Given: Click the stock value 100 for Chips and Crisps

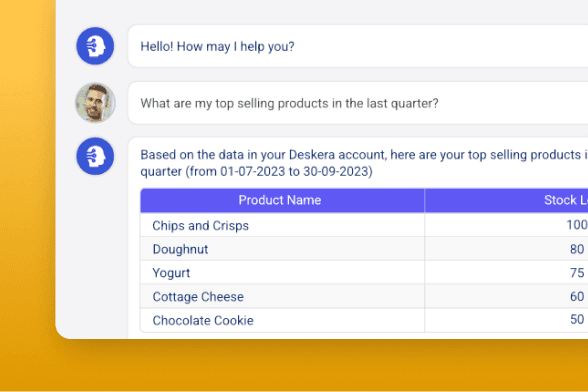Looking at the screenshot, I should pyautogui.click(x=577, y=225).
